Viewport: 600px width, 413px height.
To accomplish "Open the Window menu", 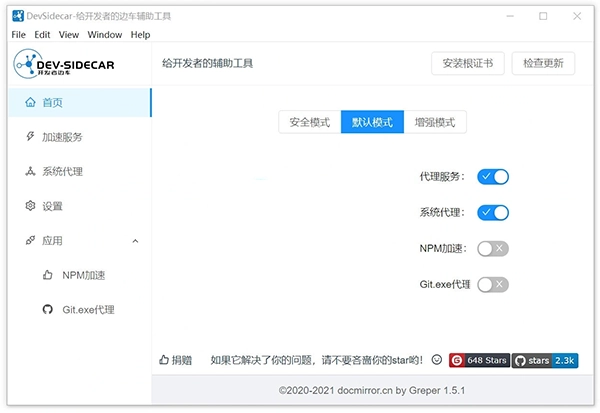I will [104, 34].
